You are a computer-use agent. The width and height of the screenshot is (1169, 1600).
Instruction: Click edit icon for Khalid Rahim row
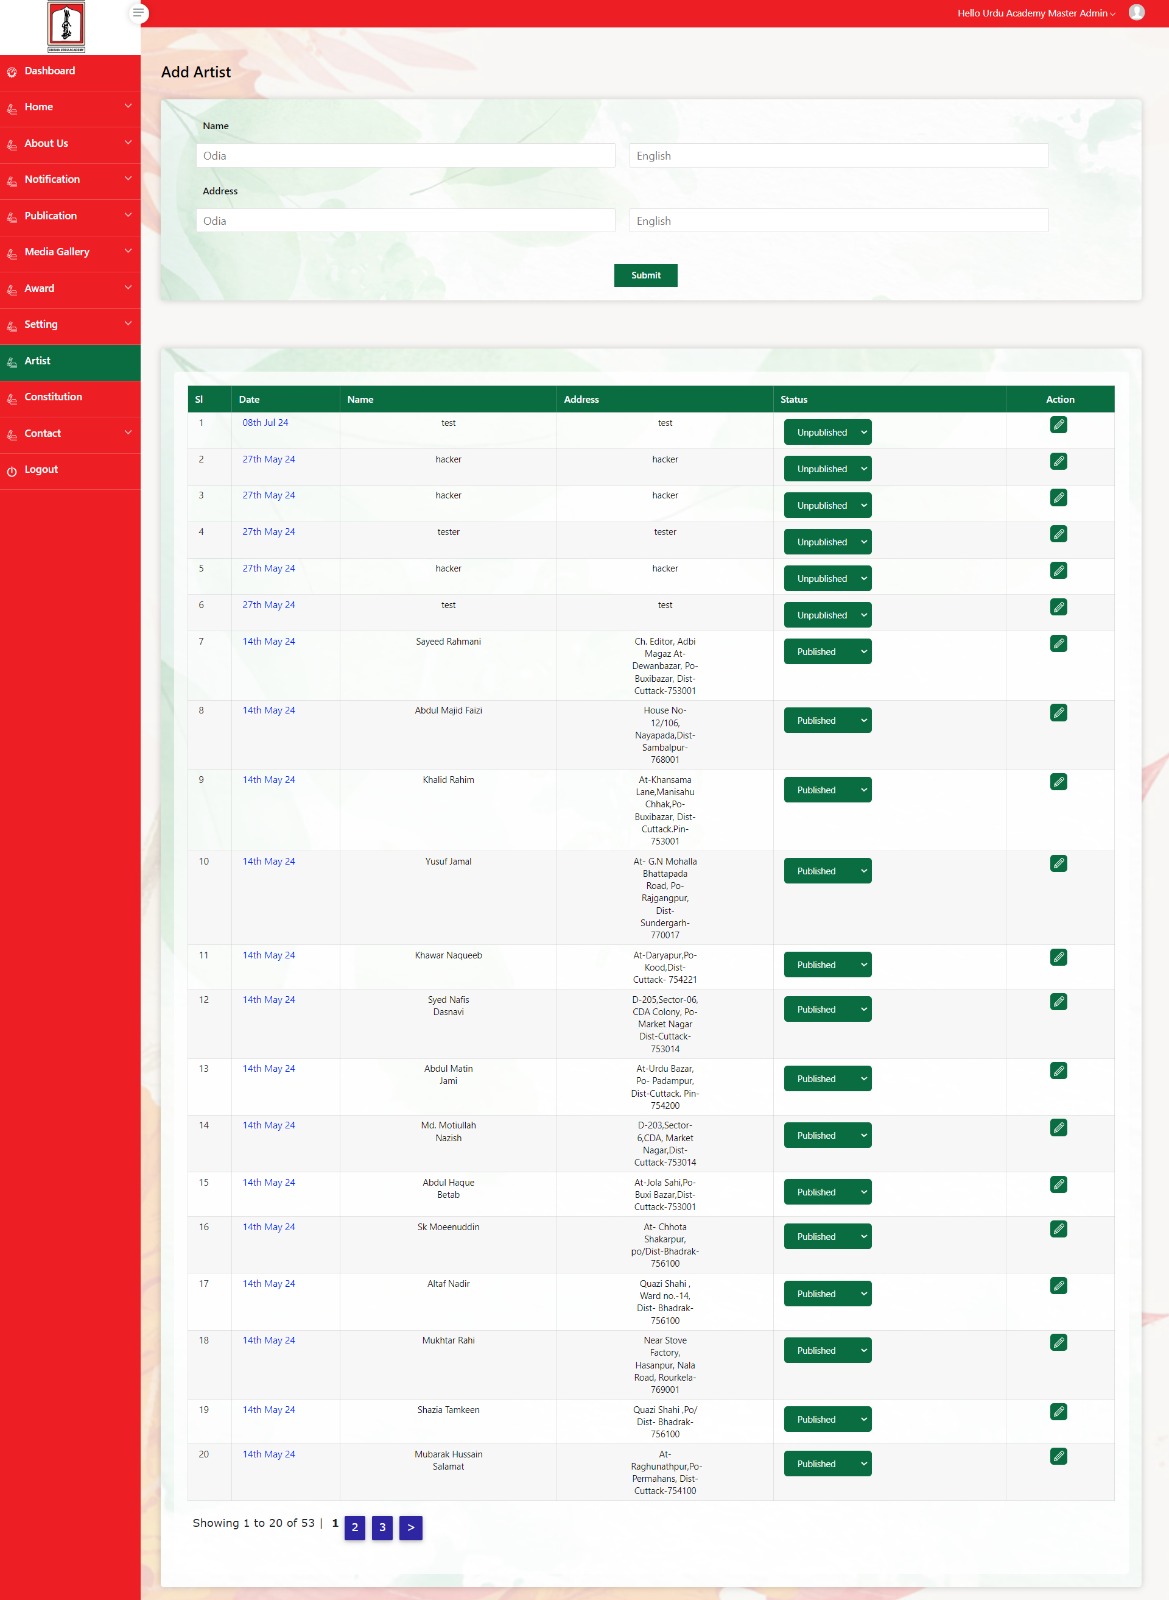1058,782
